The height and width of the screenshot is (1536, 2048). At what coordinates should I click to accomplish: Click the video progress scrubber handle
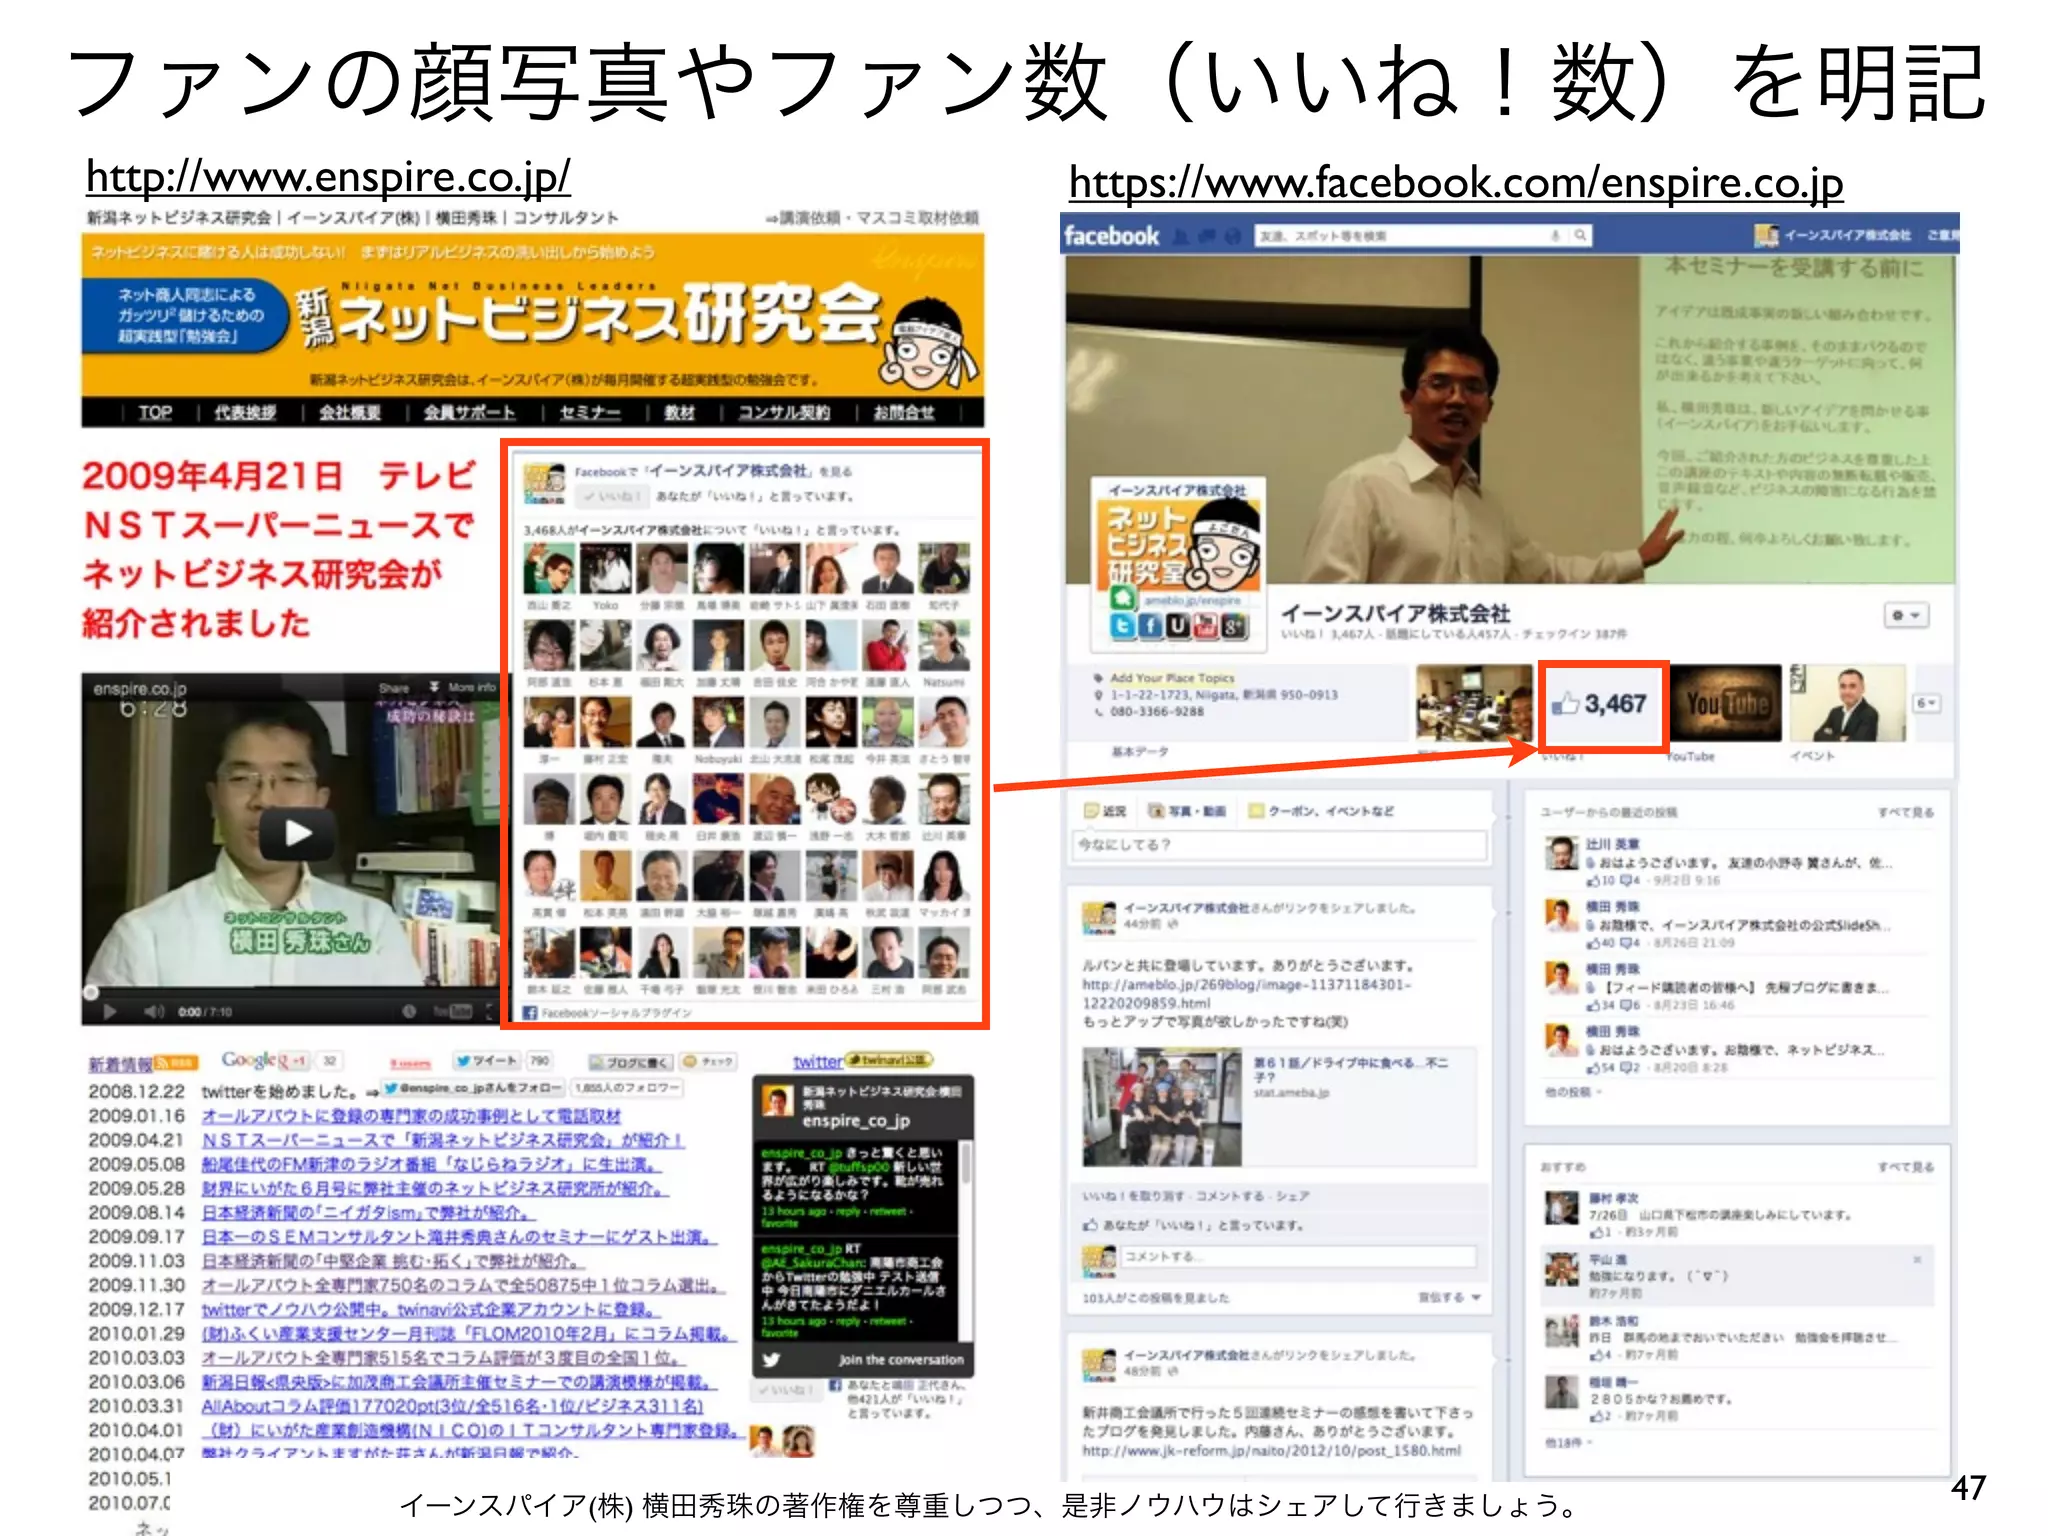[91, 993]
